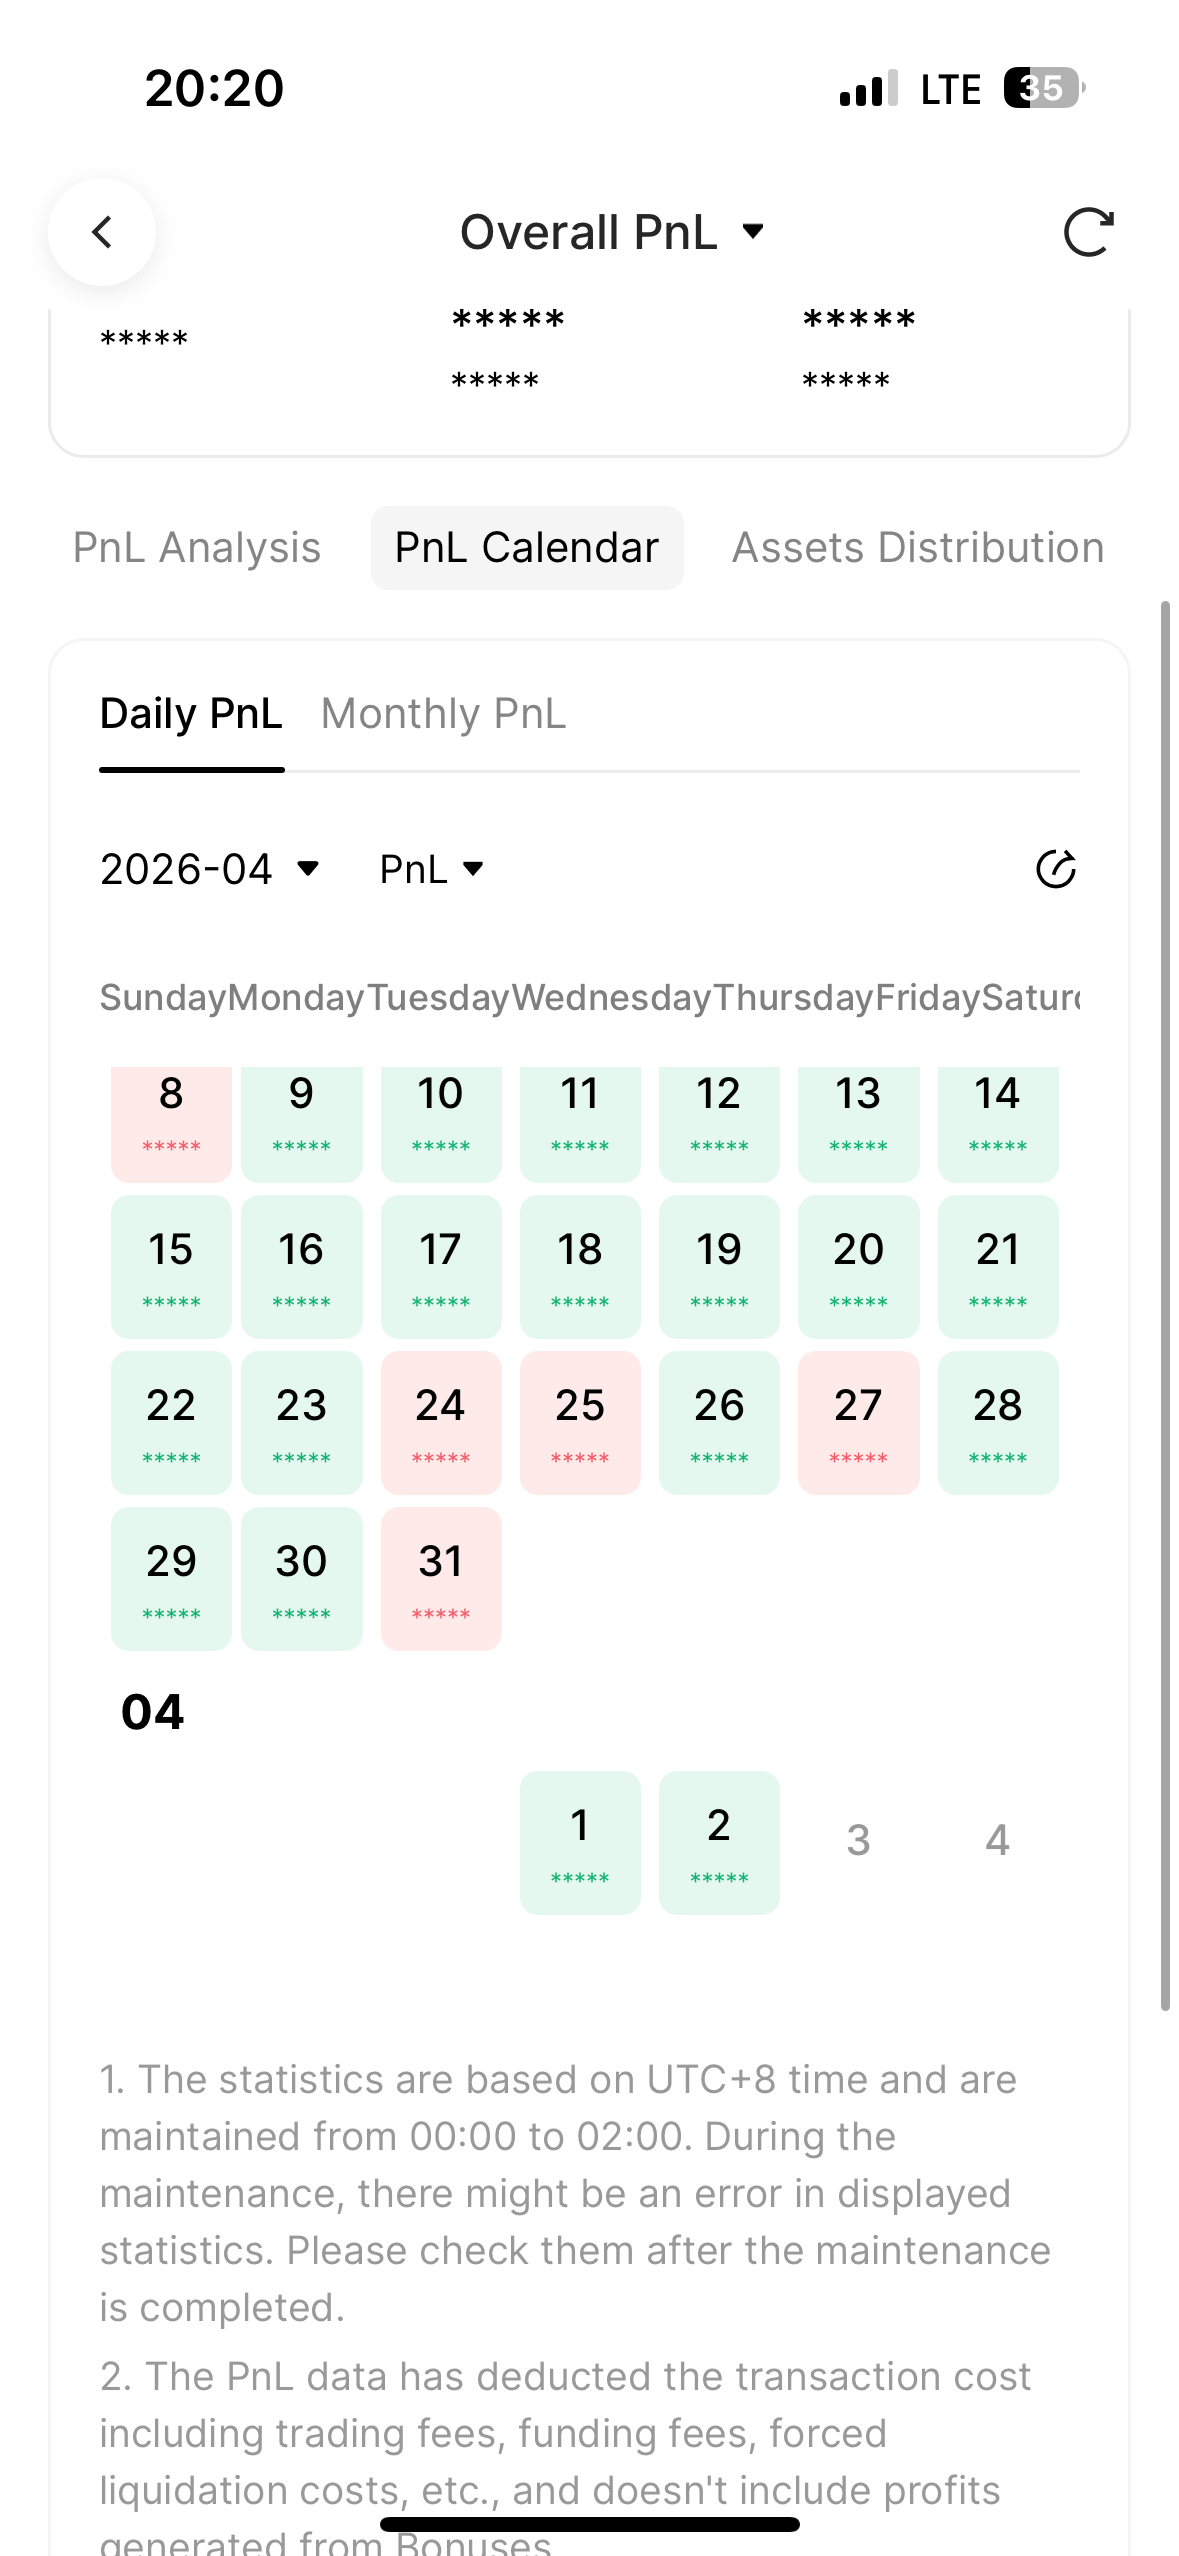The width and height of the screenshot is (1179, 2556).
Task: Click the vertical scrollbar on right edge
Action: click(x=1165, y=1300)
